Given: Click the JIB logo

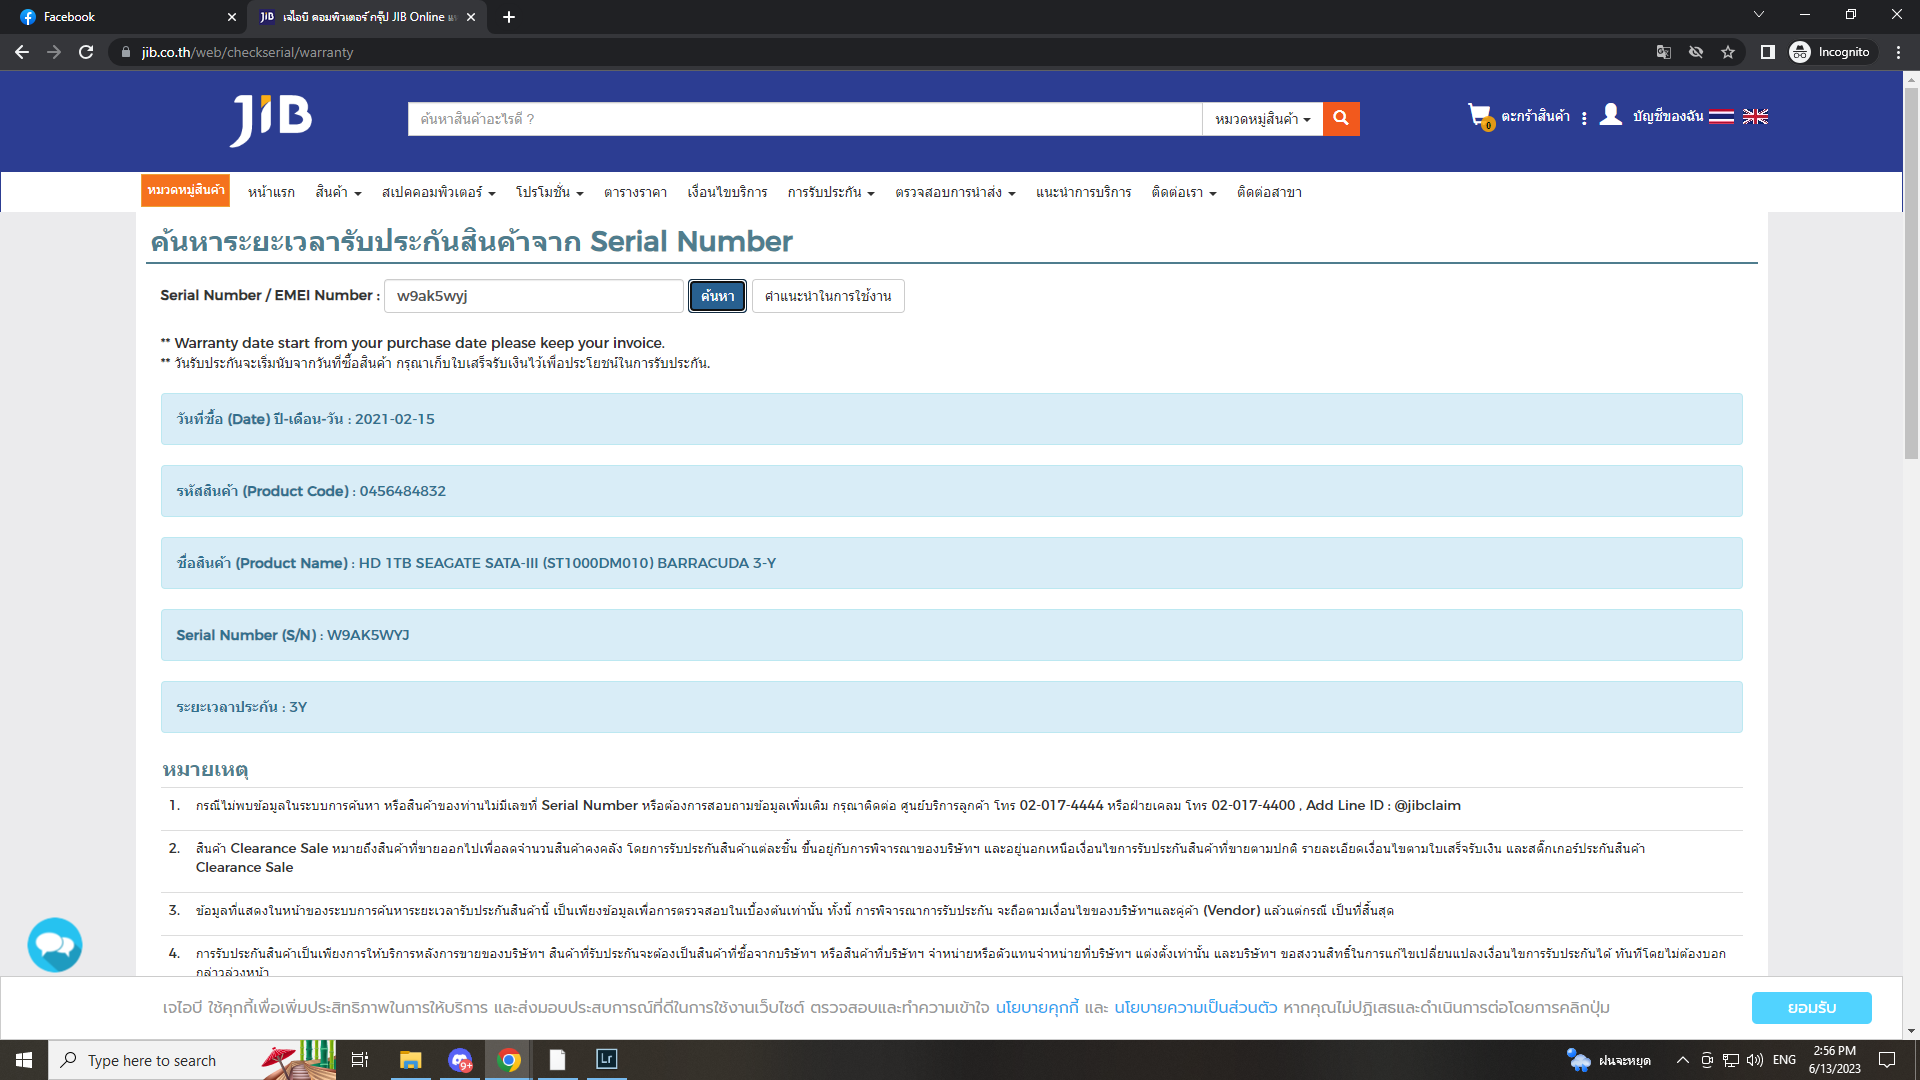Looking at the screenshot, I should [271, 119].
